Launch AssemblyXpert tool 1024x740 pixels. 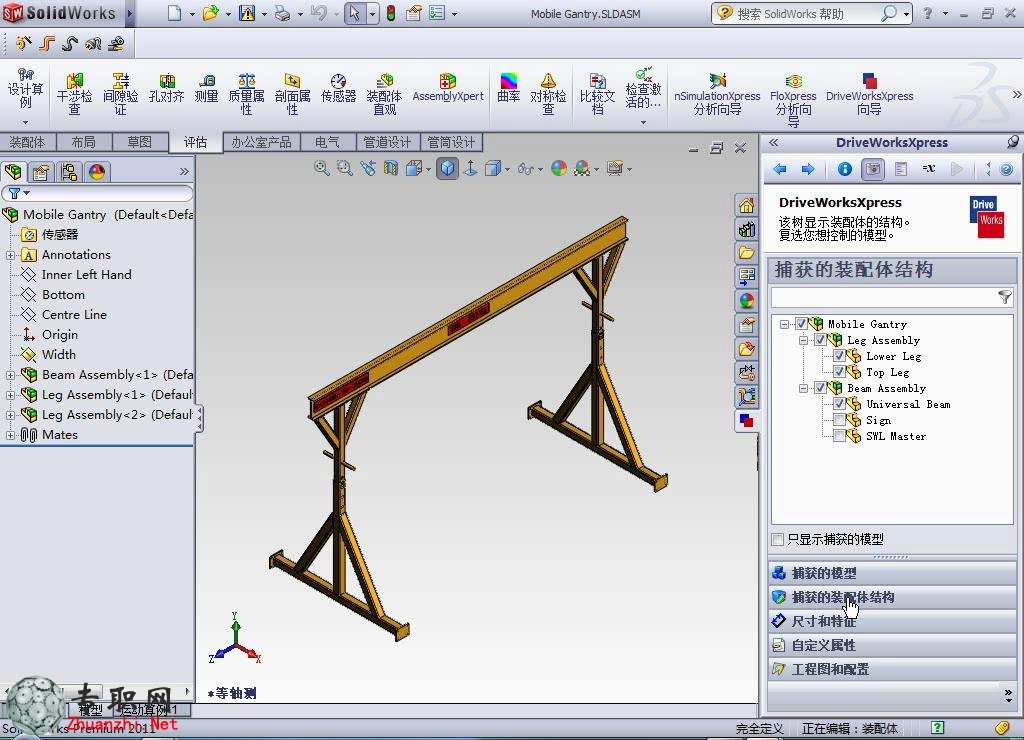pyautogui.click(x=448, y=88)
